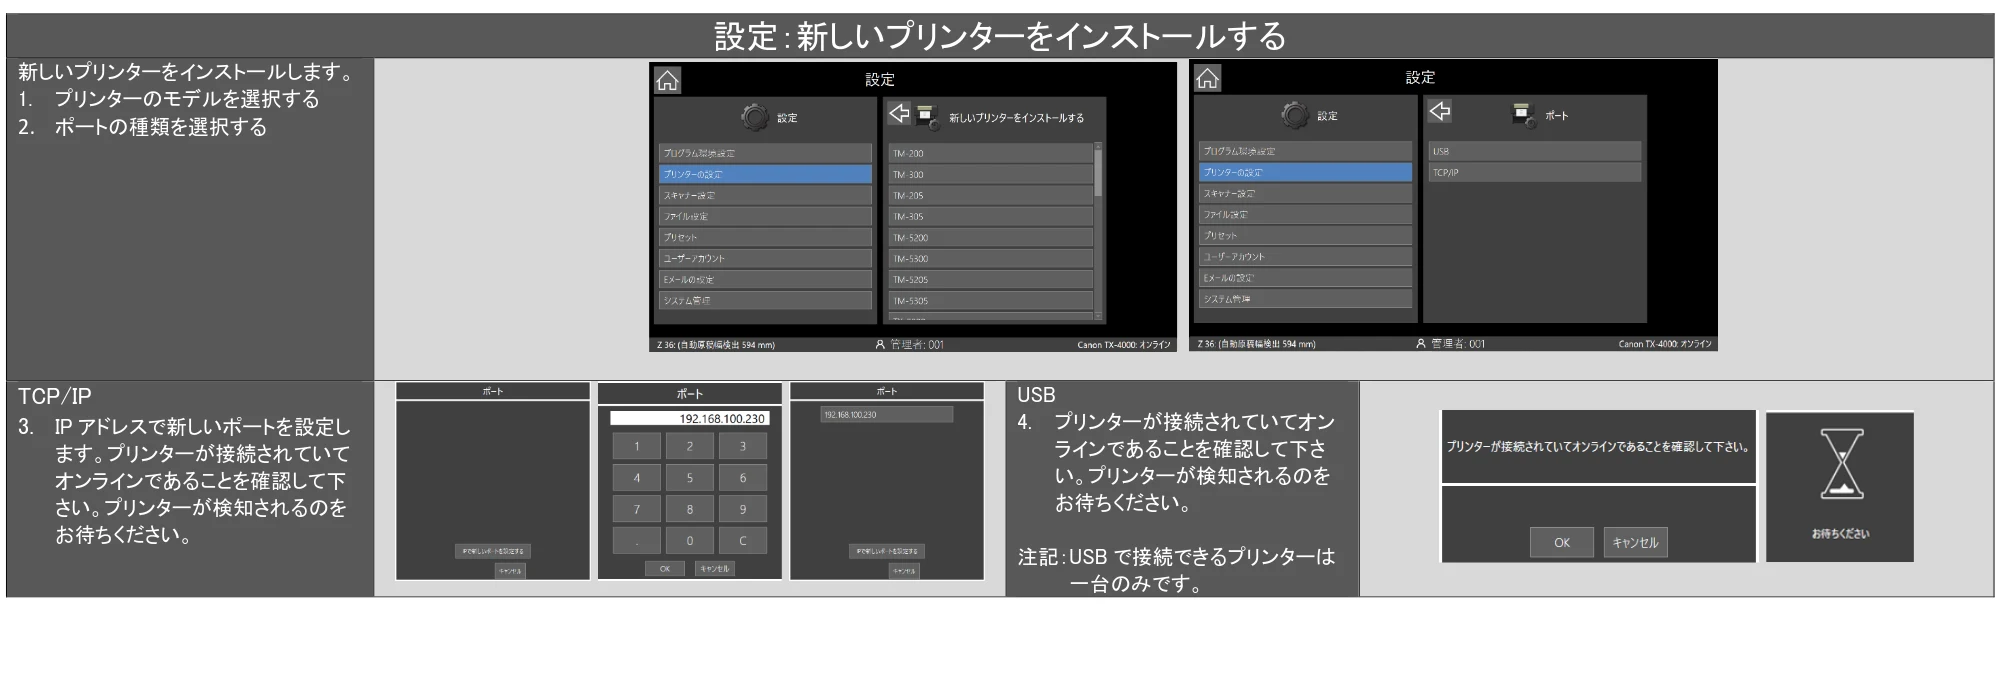
Task: Click the back arrow in the ポート panel header
Action: (1439, 111)
